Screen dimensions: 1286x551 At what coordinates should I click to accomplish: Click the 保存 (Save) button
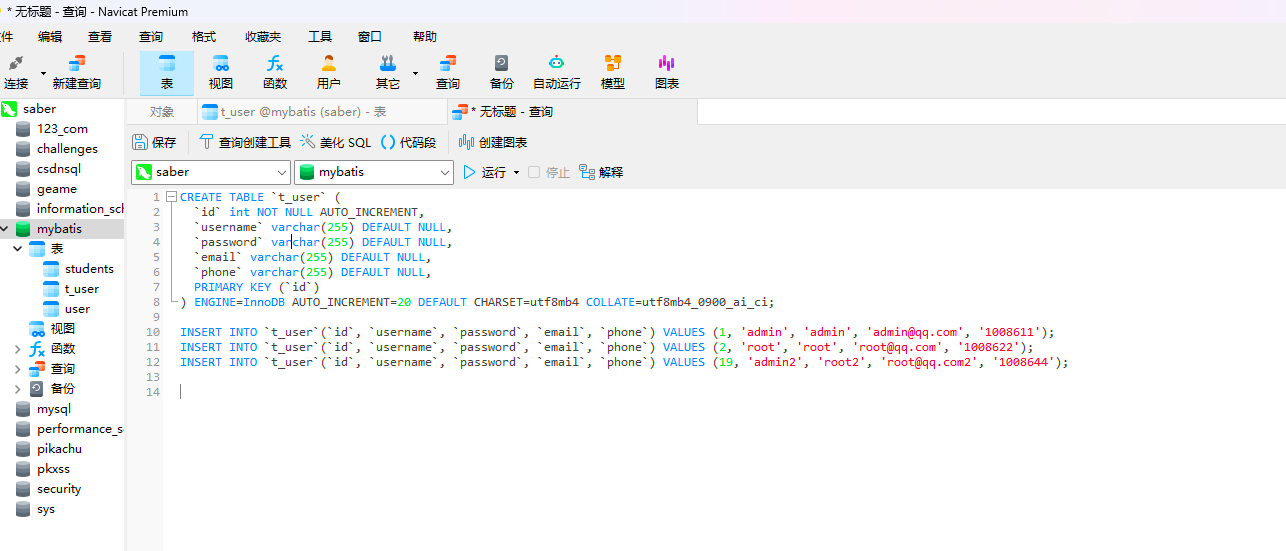coord(154,143)
